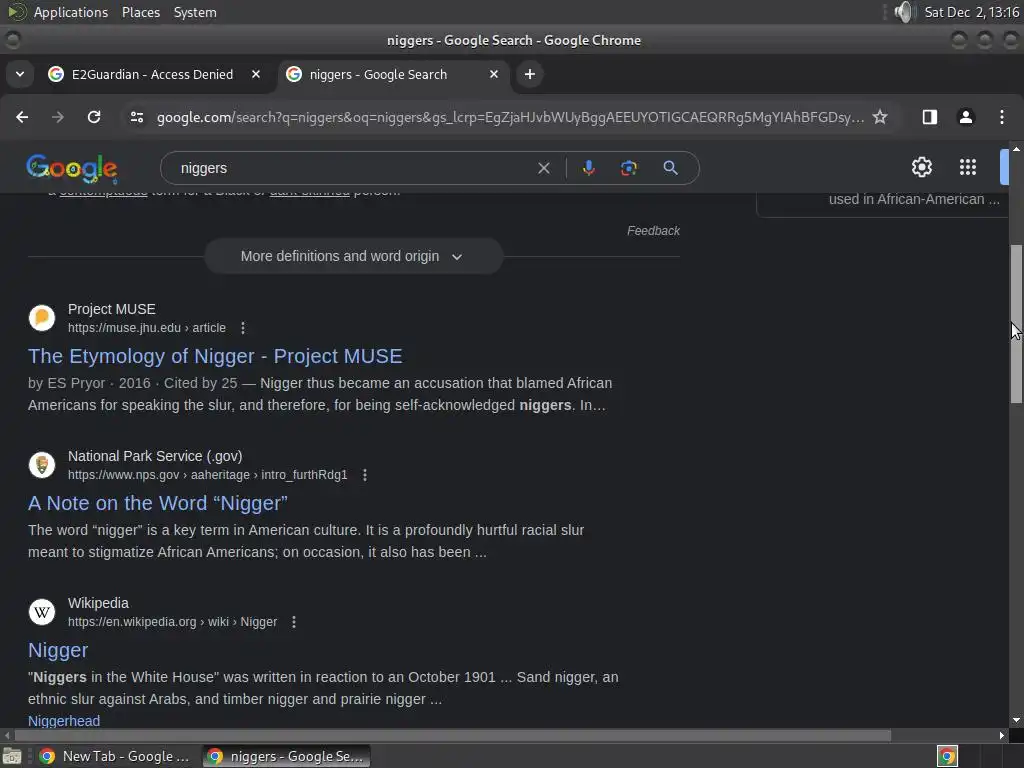View site information icon in address bar
Image resolution: width=1024 pixels, height=768 pixels.
click(x=136, y=117)
